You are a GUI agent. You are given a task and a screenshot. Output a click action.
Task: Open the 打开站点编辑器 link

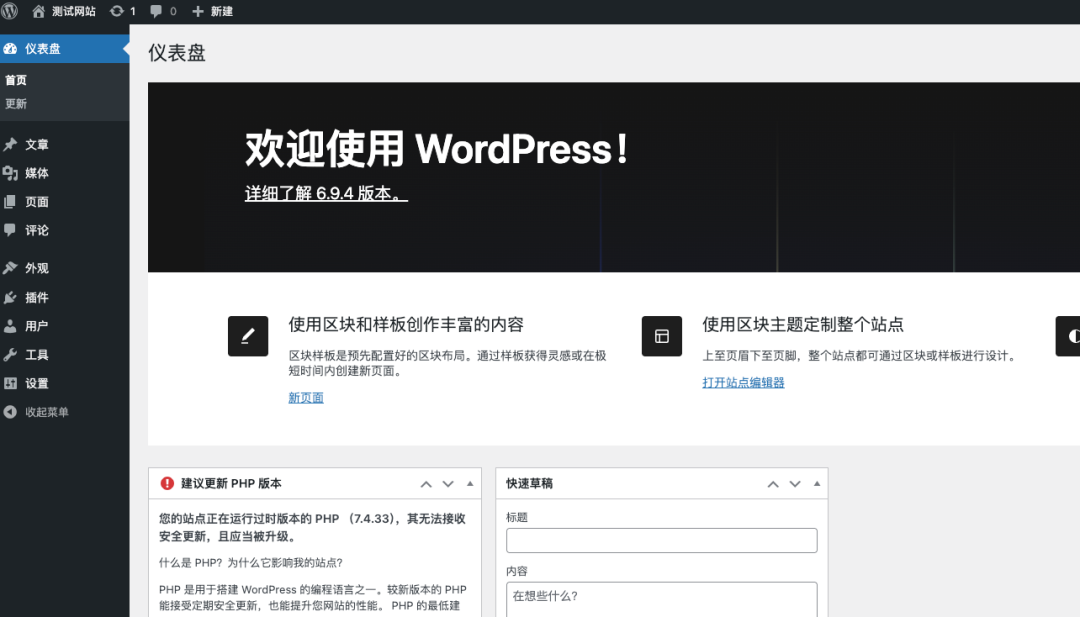pos(743,382)
